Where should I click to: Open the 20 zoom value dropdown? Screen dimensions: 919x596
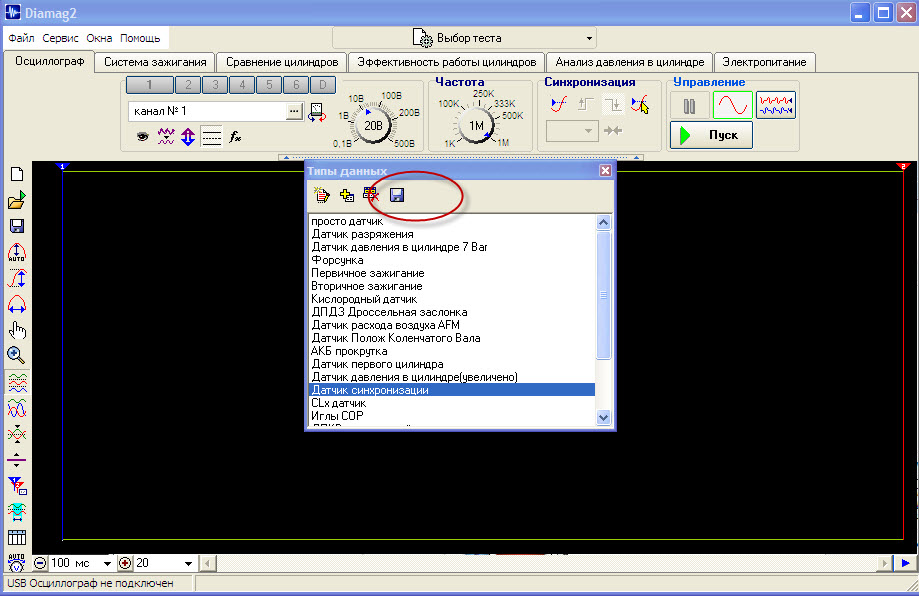click(188, 564)
